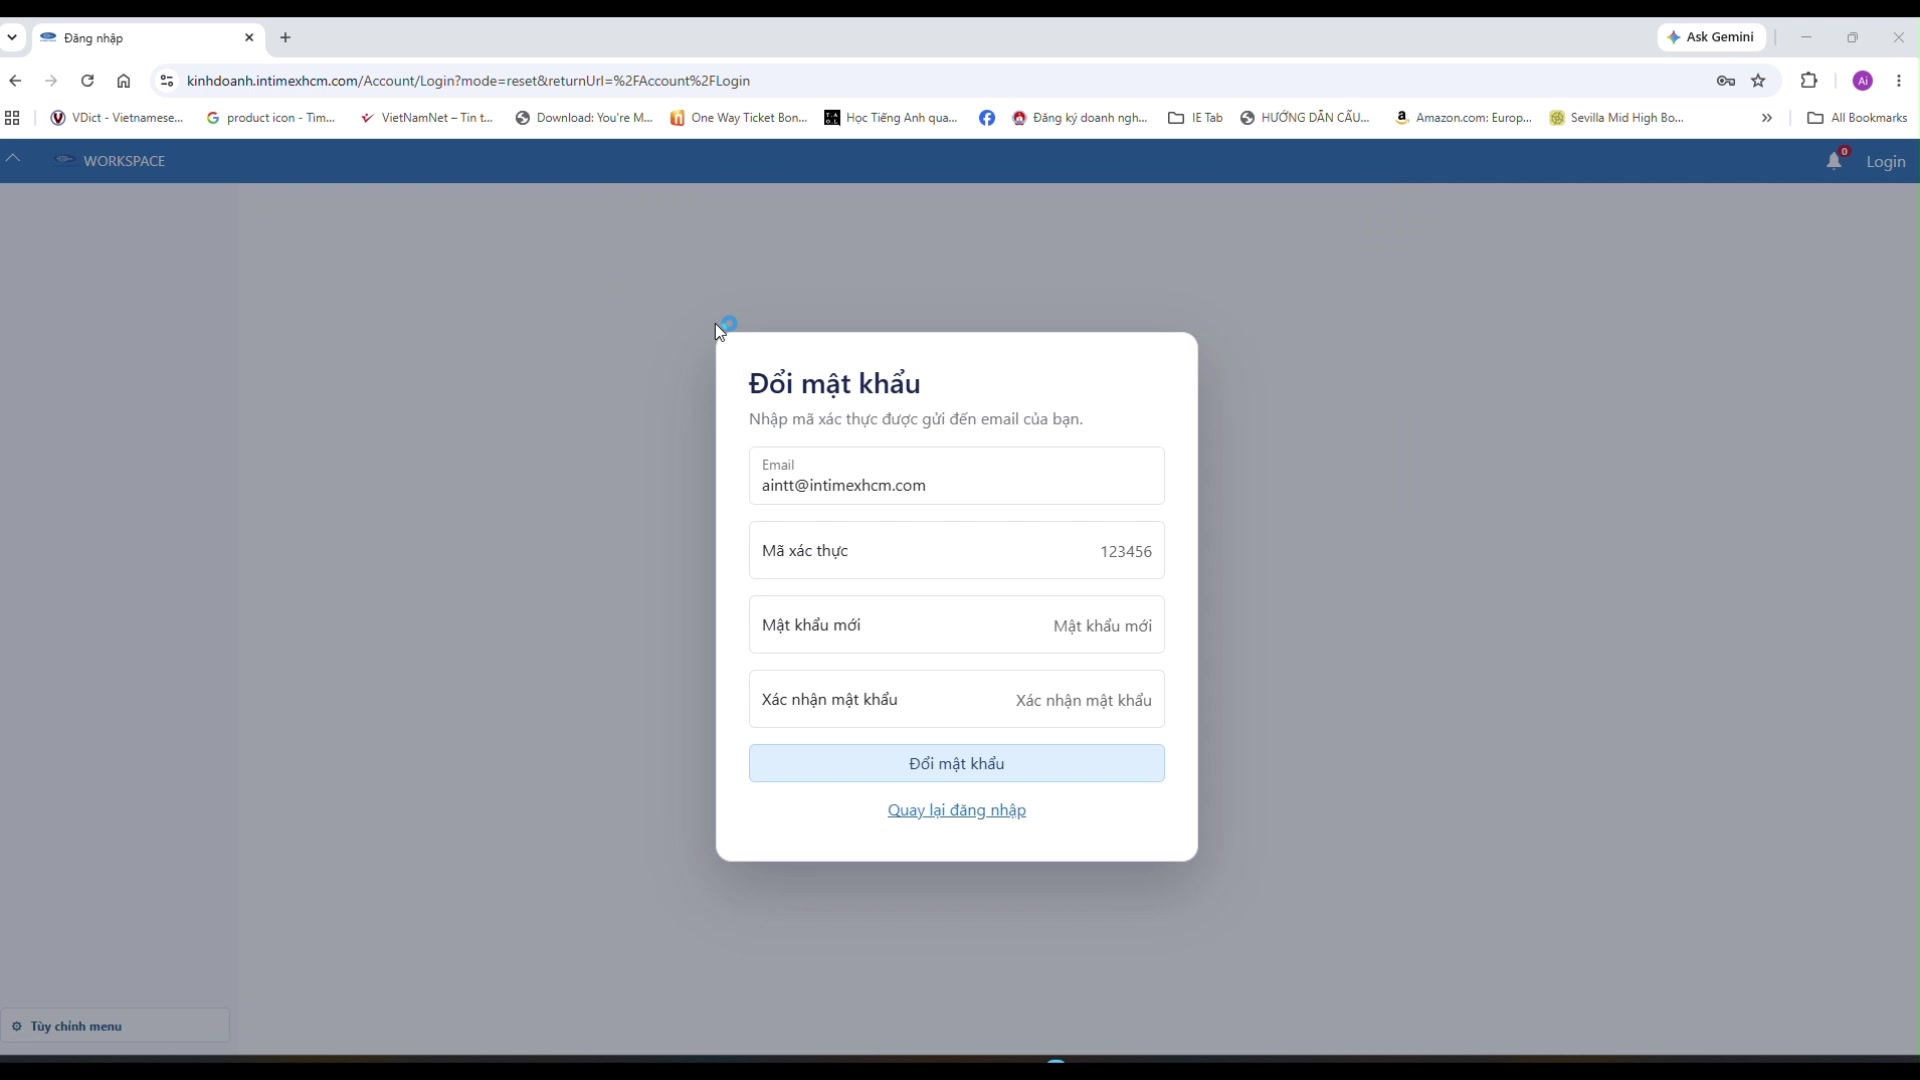The height and width of the screenshot is (1080, 1920).
Task: Open a new browser tab
Action: pos(286,38)
